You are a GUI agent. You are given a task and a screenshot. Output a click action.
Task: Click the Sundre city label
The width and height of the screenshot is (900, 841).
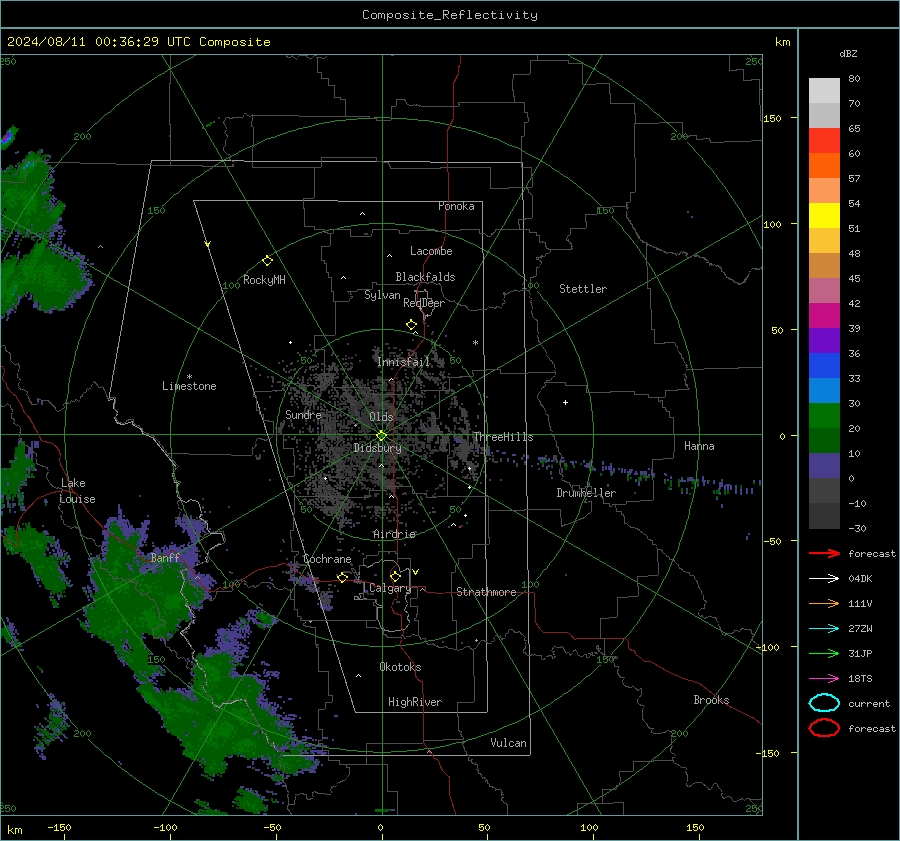[303, 414]
